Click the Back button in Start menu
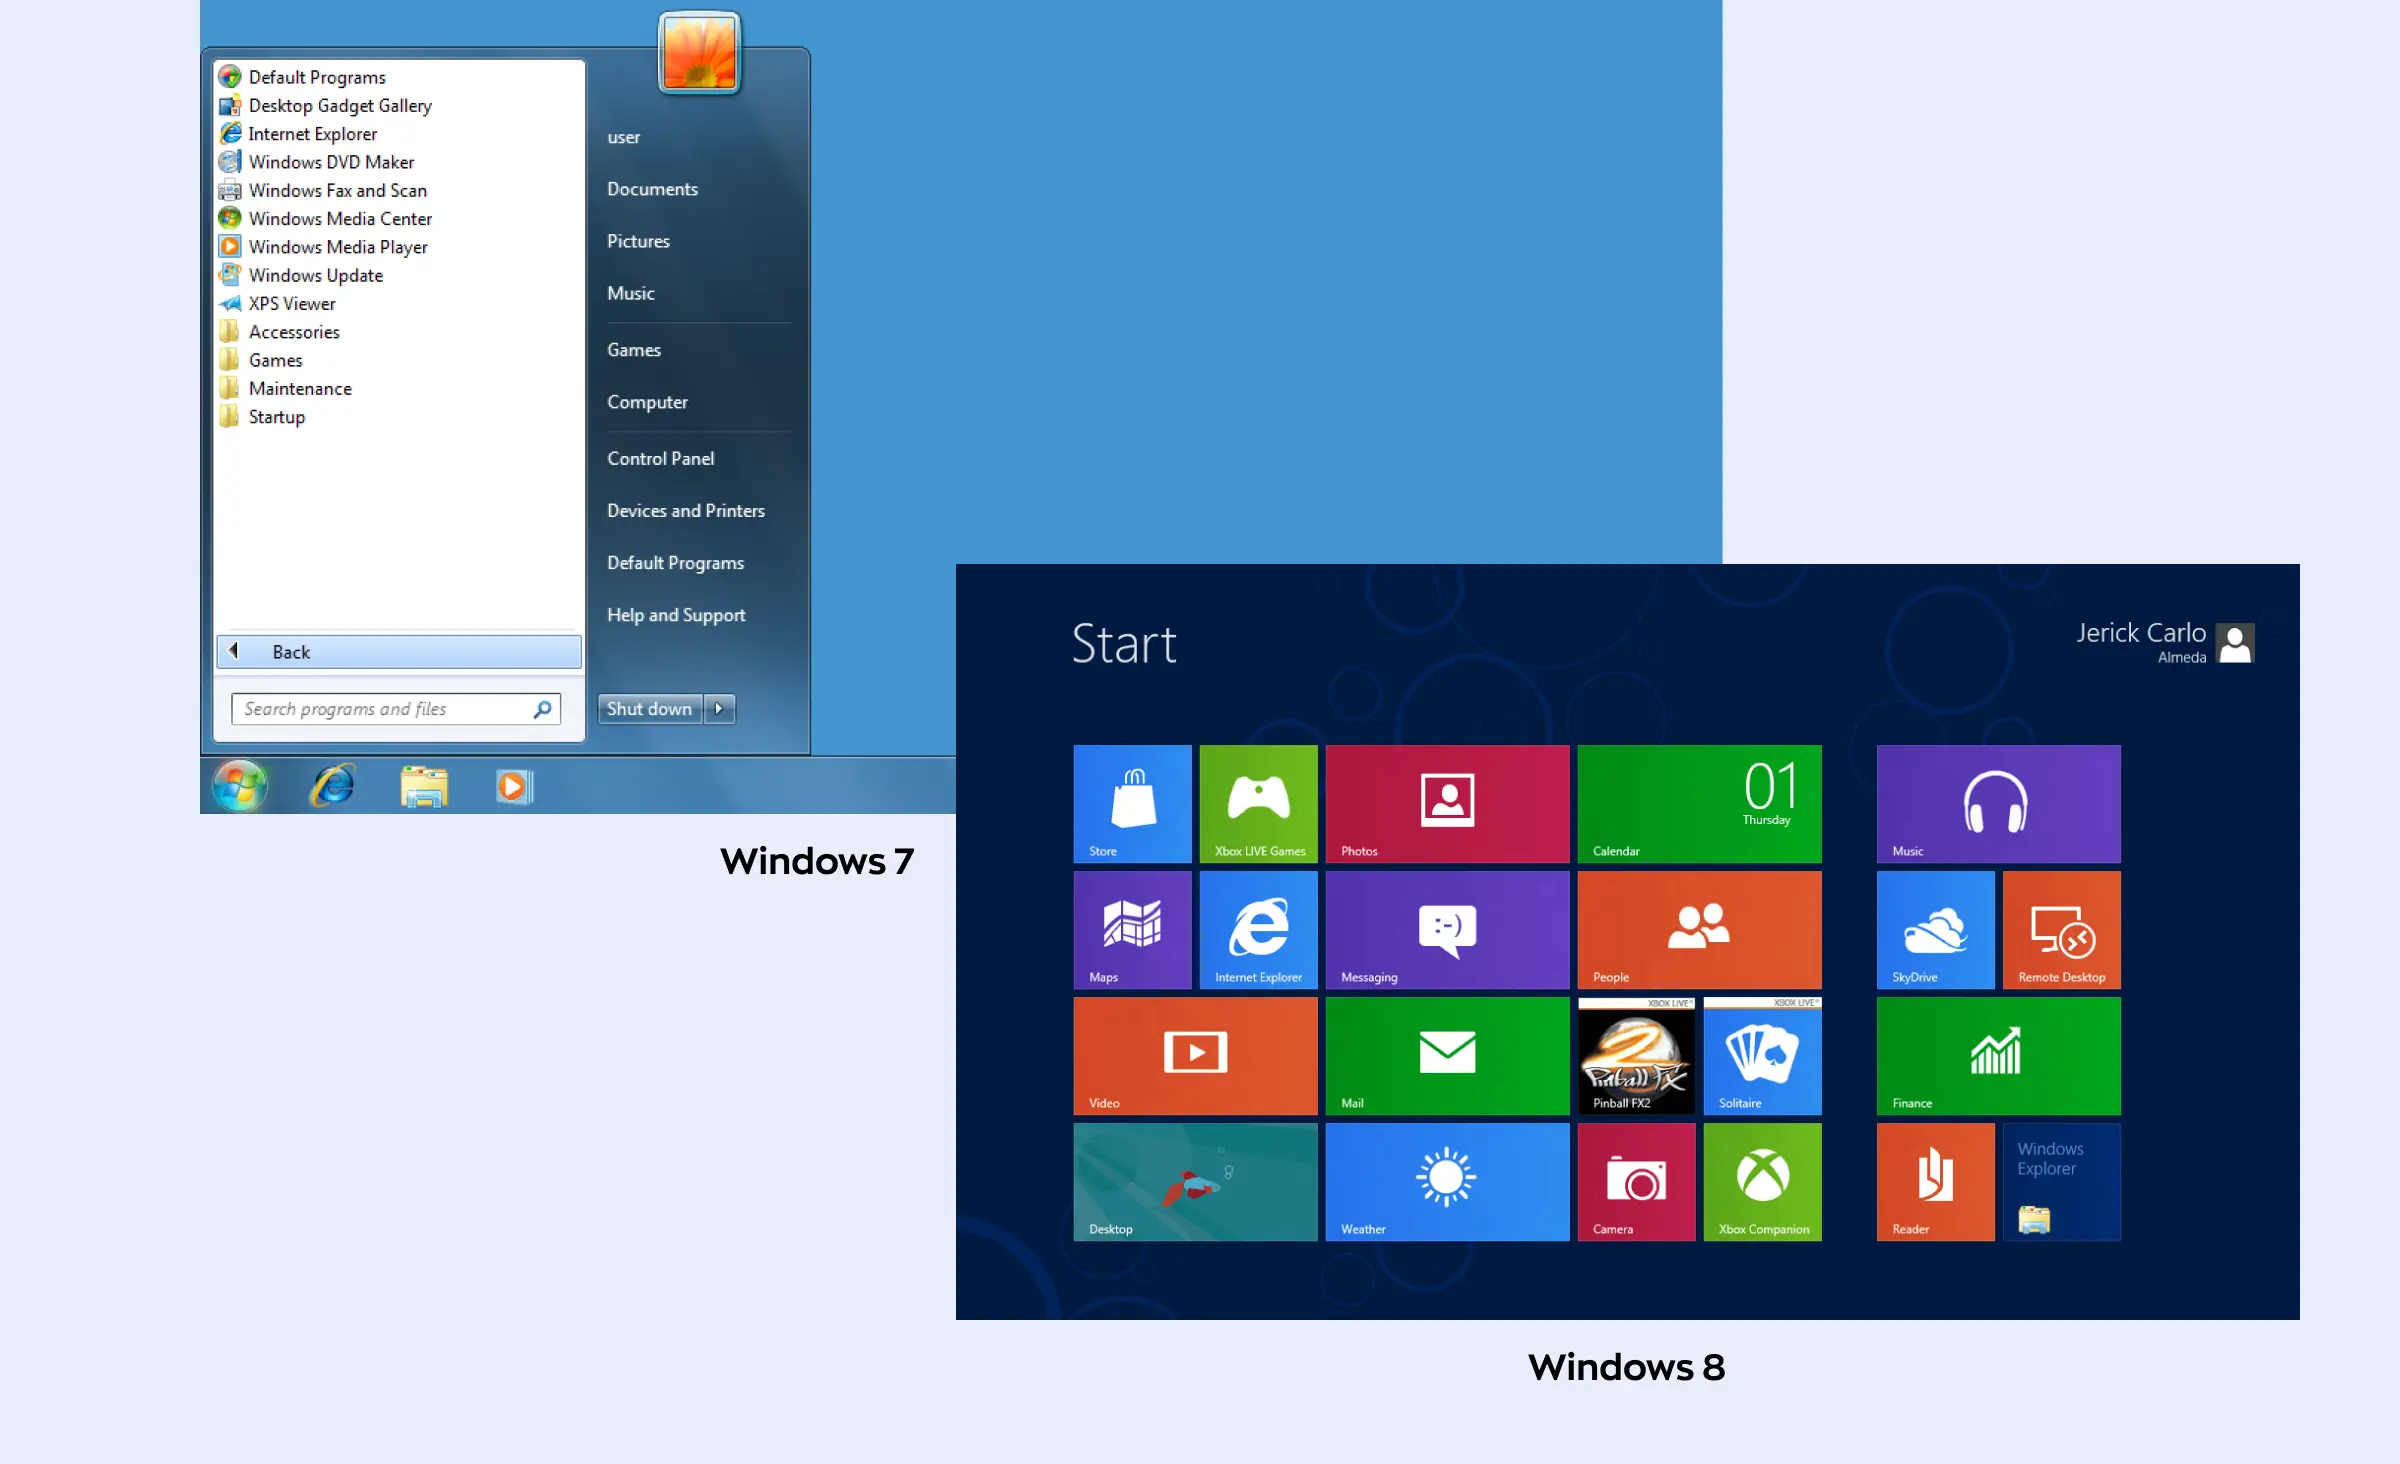Image resolution: width=2400 pixels, height=1464 pixels. 399,652
